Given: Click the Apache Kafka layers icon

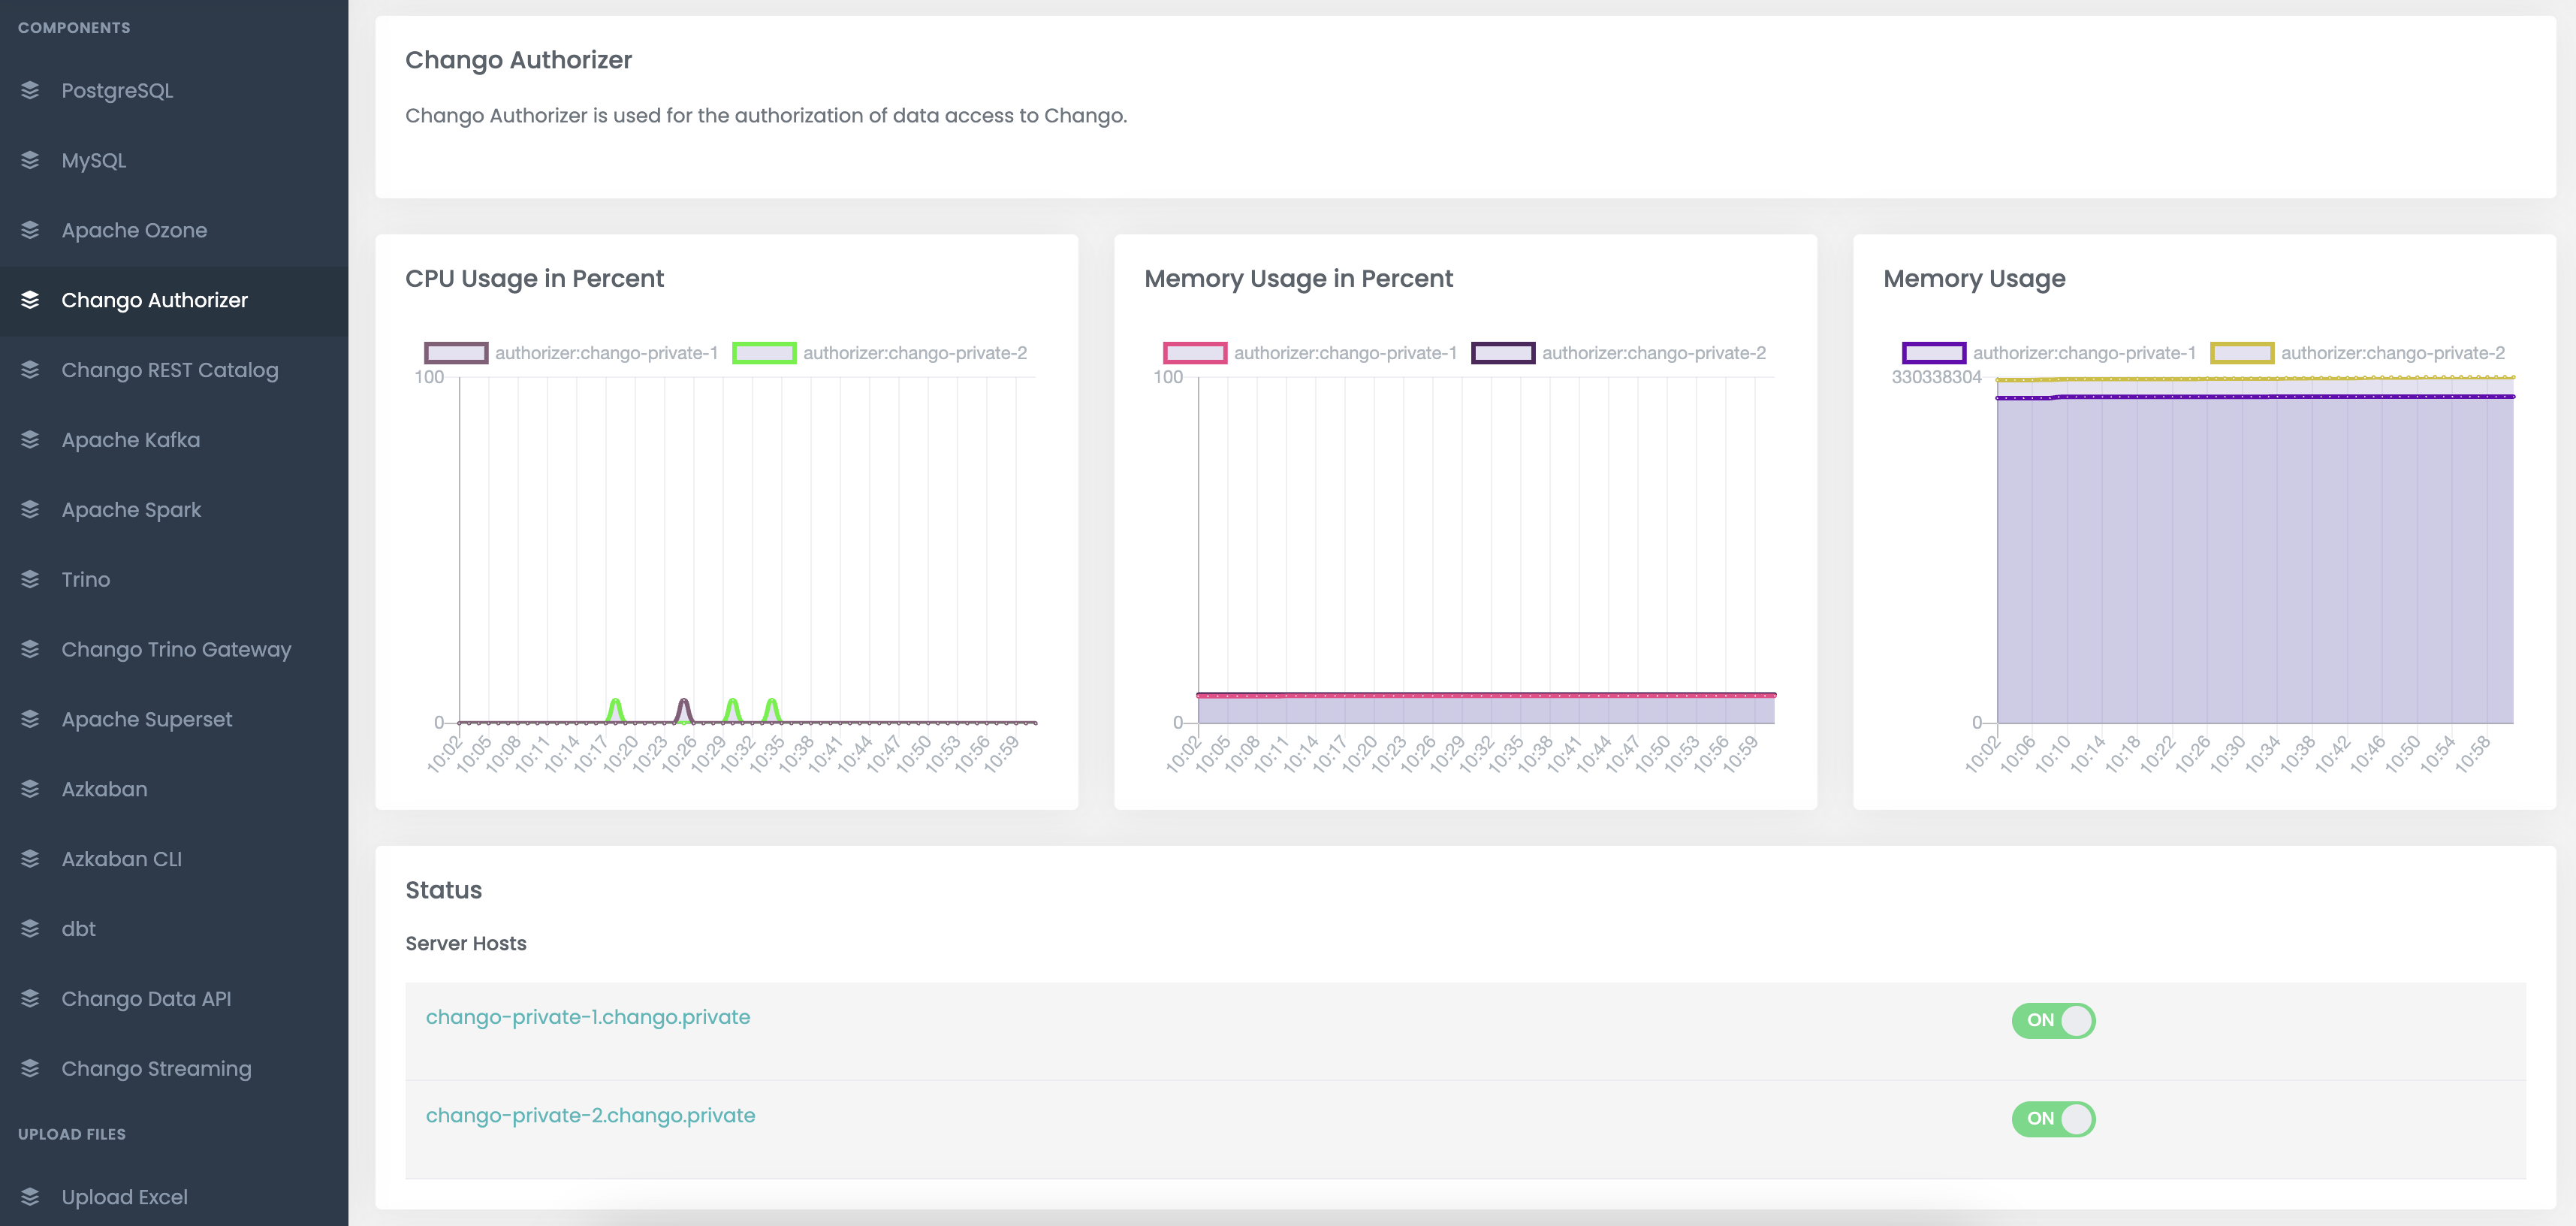Looking at the screenshot, I should (30, 440).
